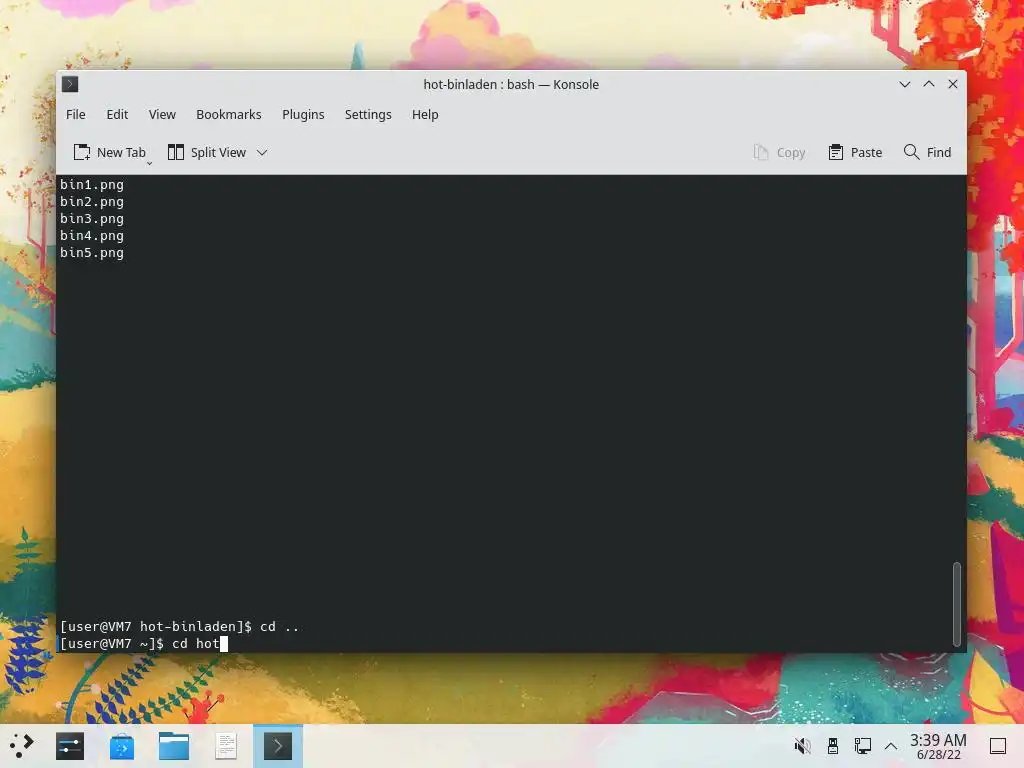Click the Paste toolbar button
Viewport: 1024px width, 768px height.
coord(855,152)
